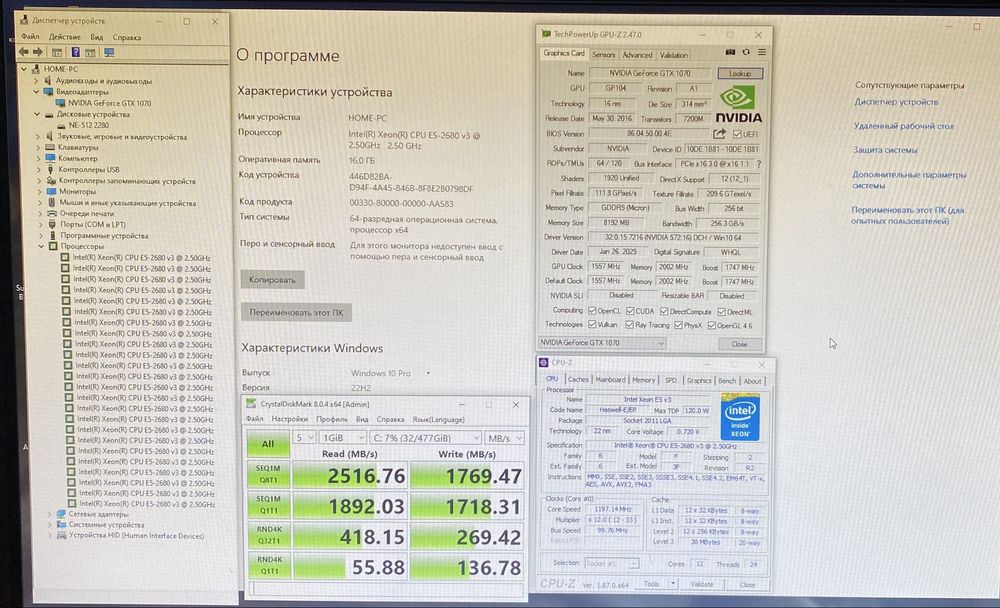This screenshot has width=1000, height=608.
Task: Open the GPU selection dropdown in GPU-Z
Action: coord(602,343)
